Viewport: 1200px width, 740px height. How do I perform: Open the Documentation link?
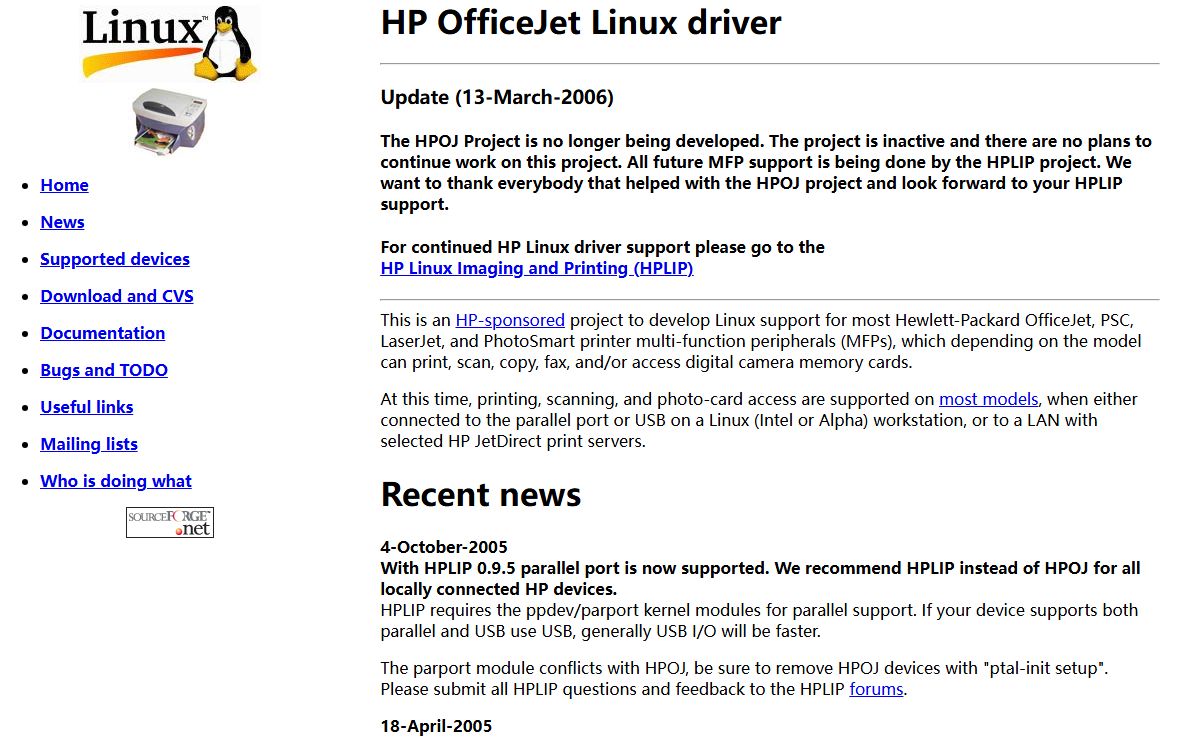(x=103, y=333)
